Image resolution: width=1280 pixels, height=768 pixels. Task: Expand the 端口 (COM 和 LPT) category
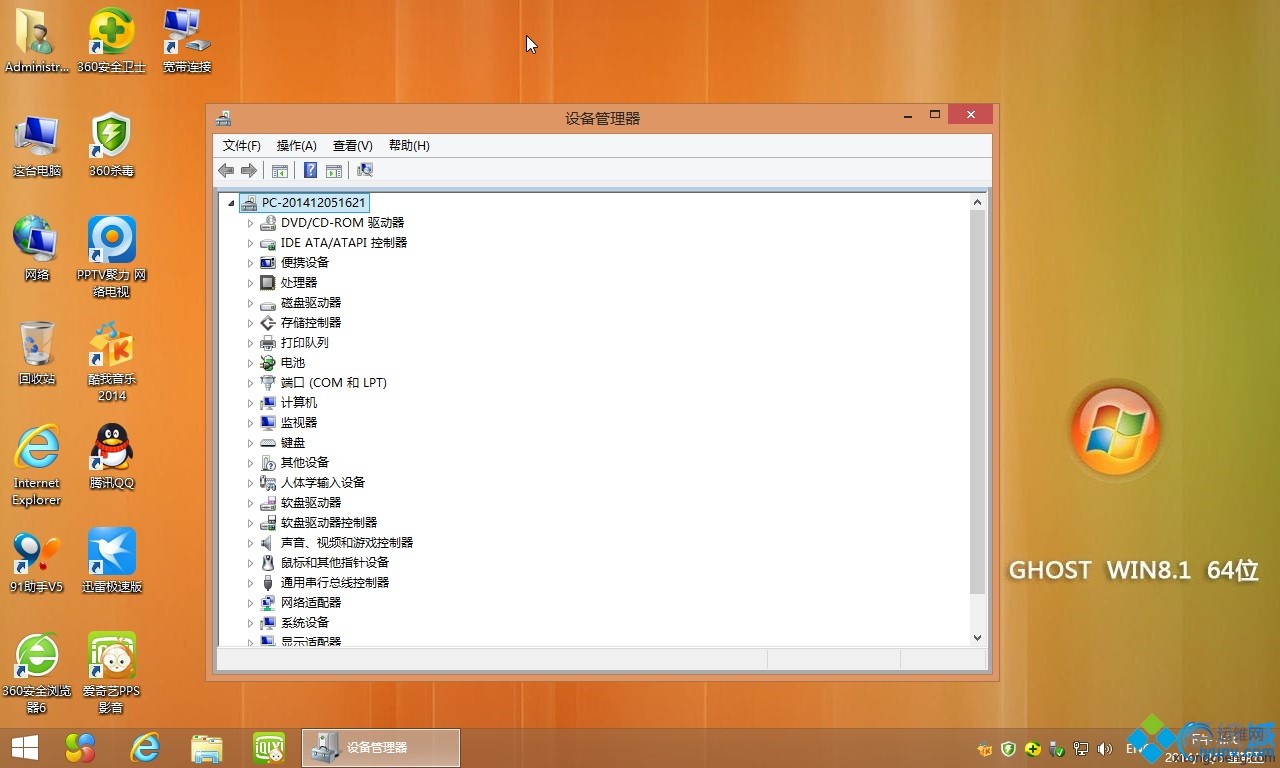coord(251,383)
